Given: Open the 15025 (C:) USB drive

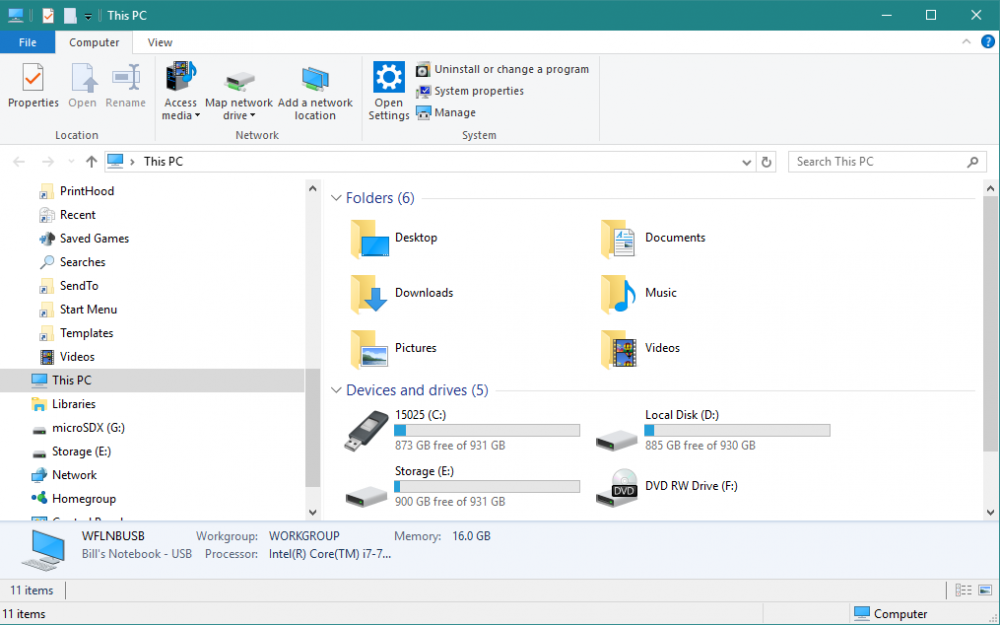Looking at the screenshot, I should pyautogui.click(x=366, y=430).
